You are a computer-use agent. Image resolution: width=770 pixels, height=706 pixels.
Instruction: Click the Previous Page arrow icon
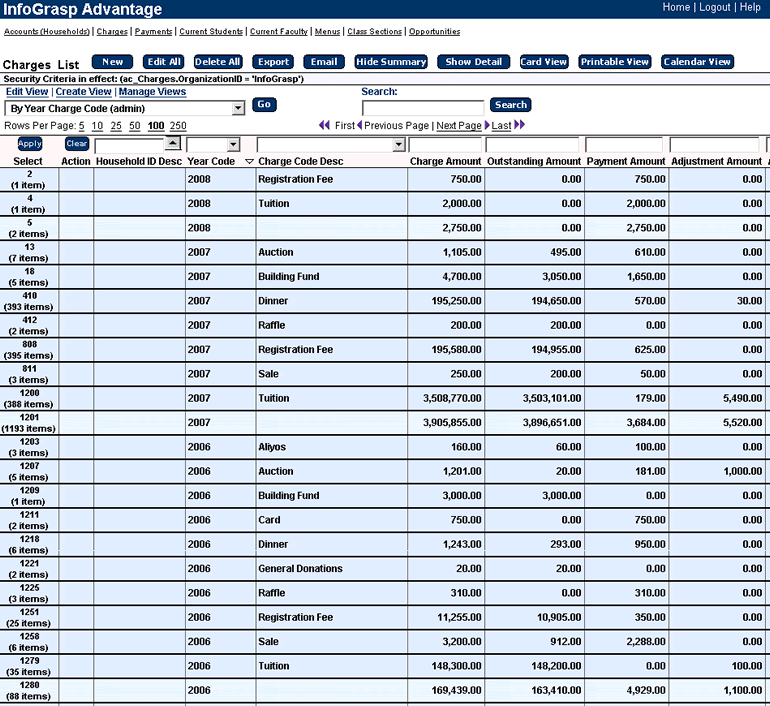coord(359,125)
